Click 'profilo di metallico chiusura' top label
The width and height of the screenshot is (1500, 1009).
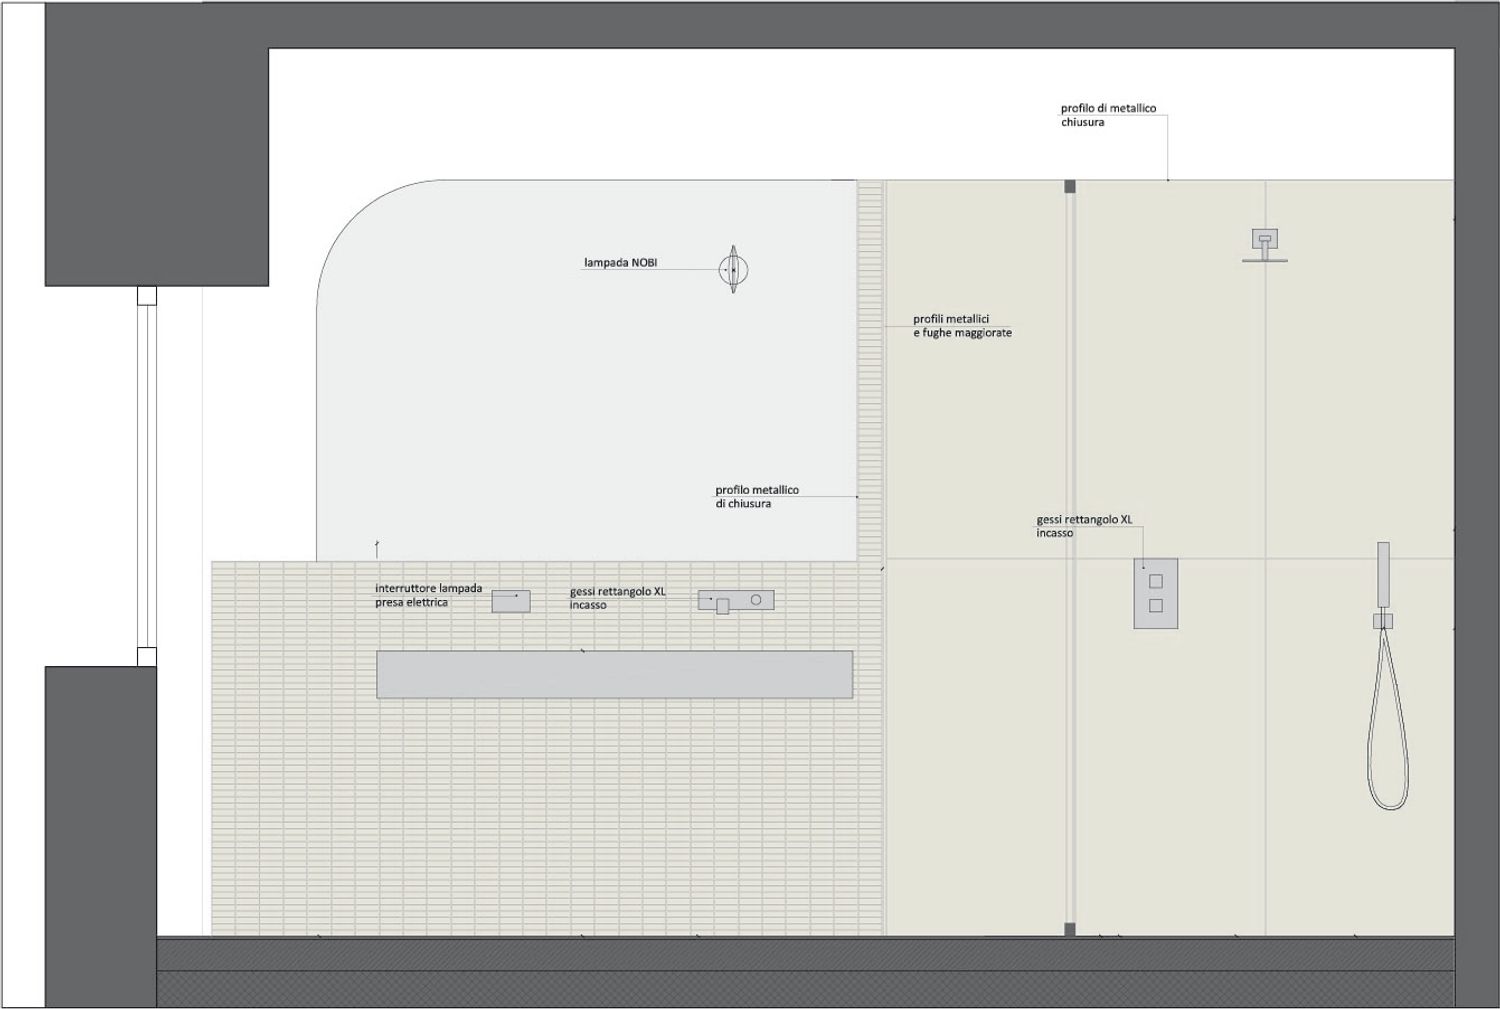1108,115
